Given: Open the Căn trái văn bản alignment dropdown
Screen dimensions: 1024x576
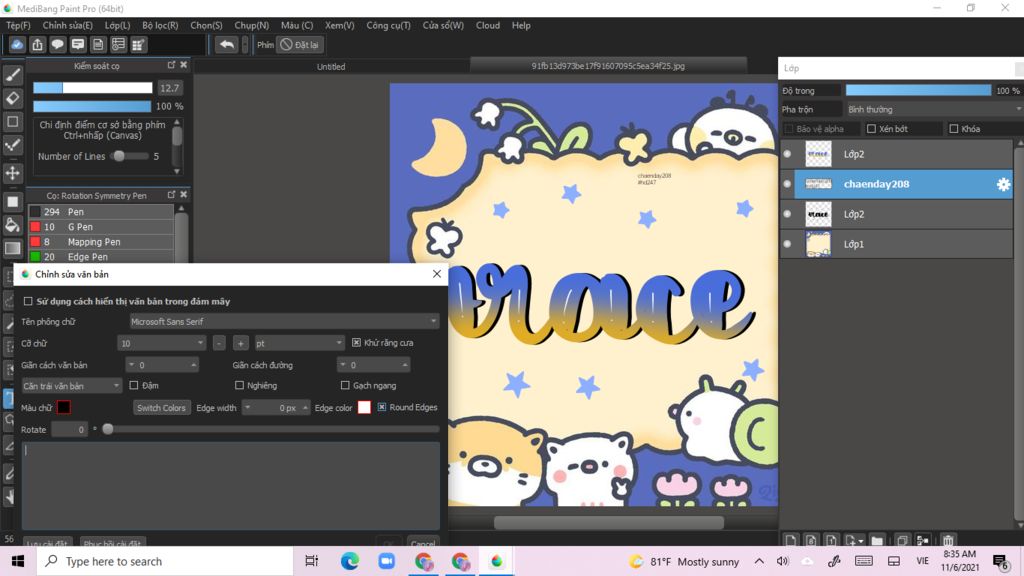Looking at the screenshot, I should [x=71, y=386].
